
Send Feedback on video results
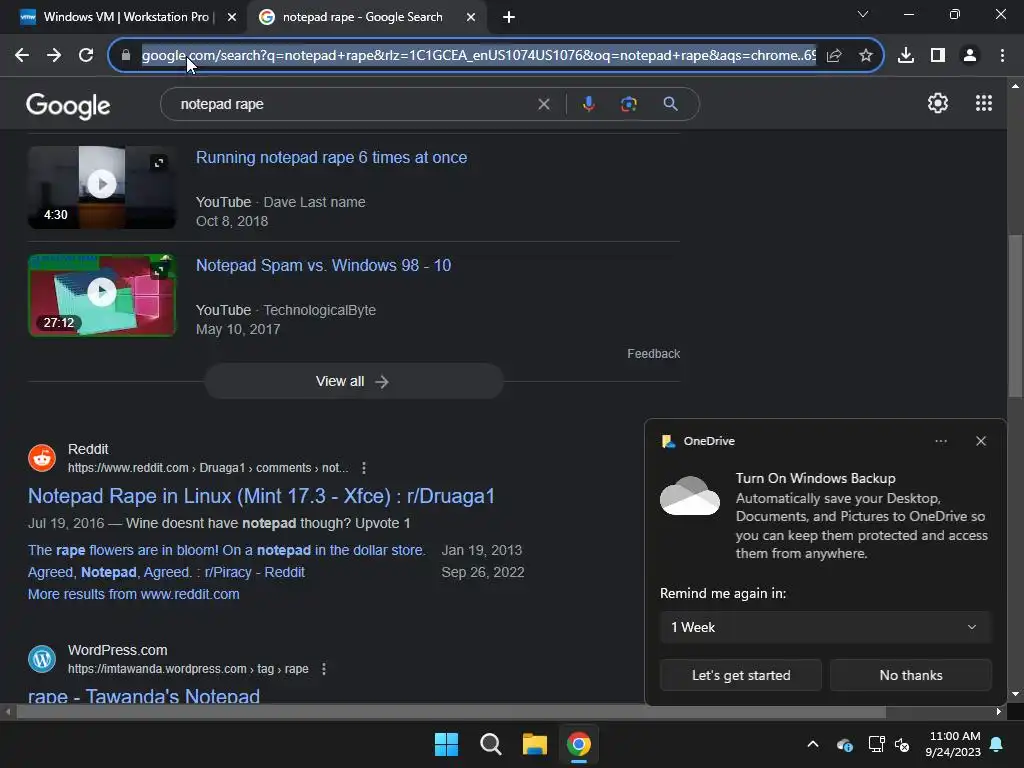click(x=653, y=354)
